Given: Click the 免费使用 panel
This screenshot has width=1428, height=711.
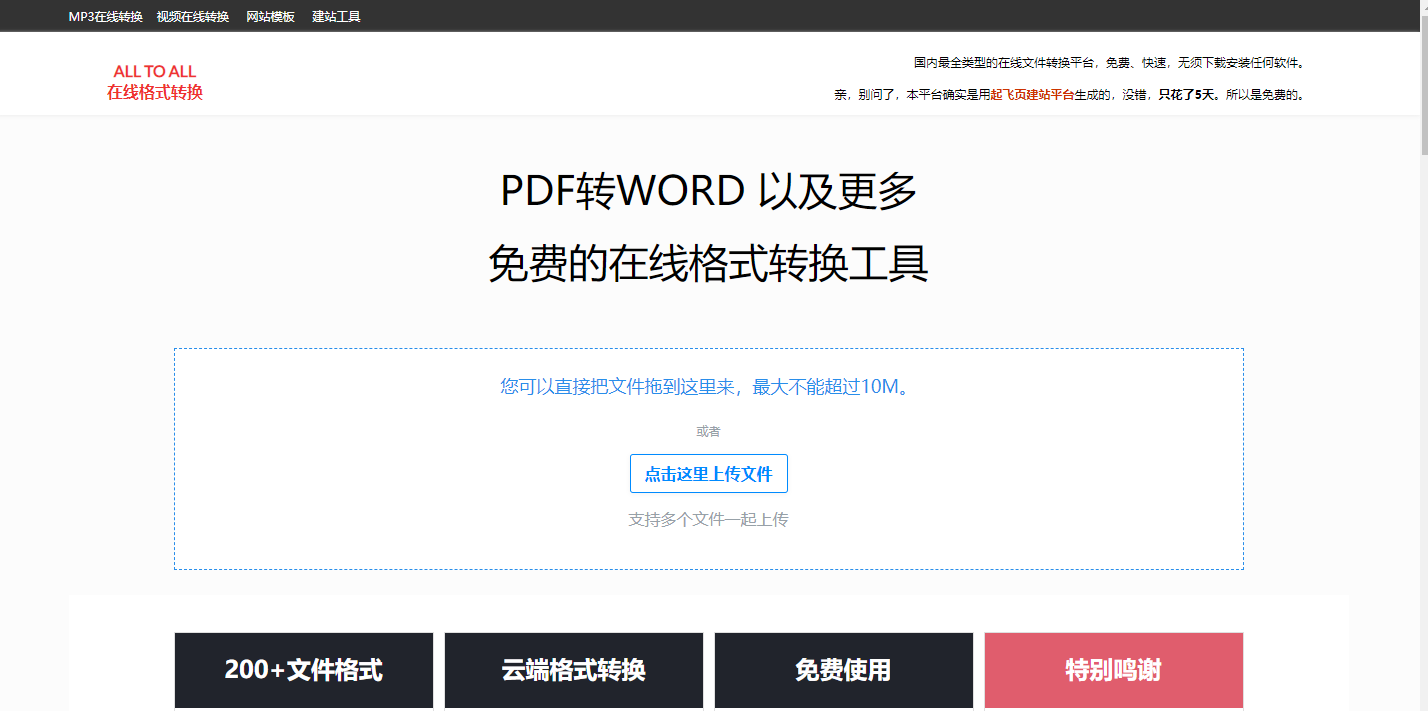Looking at the screenshot, I should (x=843, y=670).
